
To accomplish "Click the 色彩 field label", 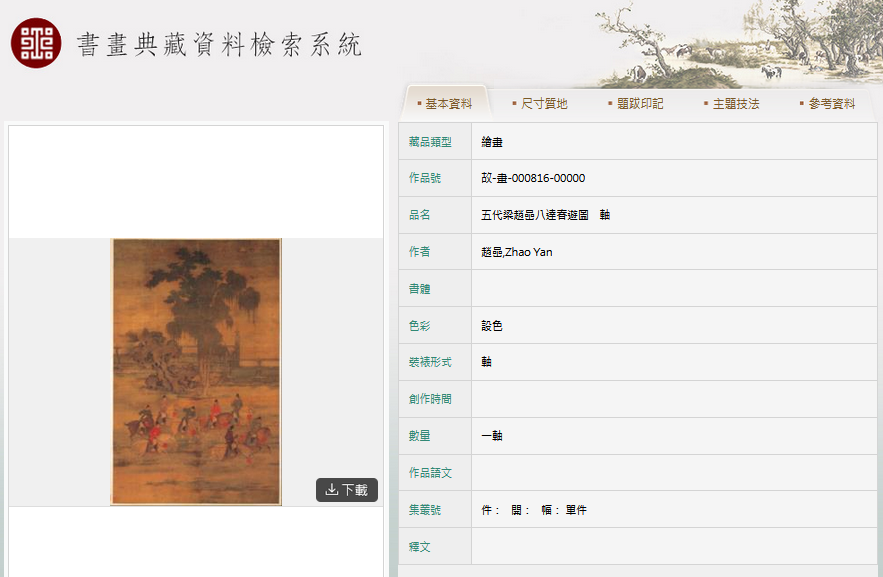I will 420,325.
